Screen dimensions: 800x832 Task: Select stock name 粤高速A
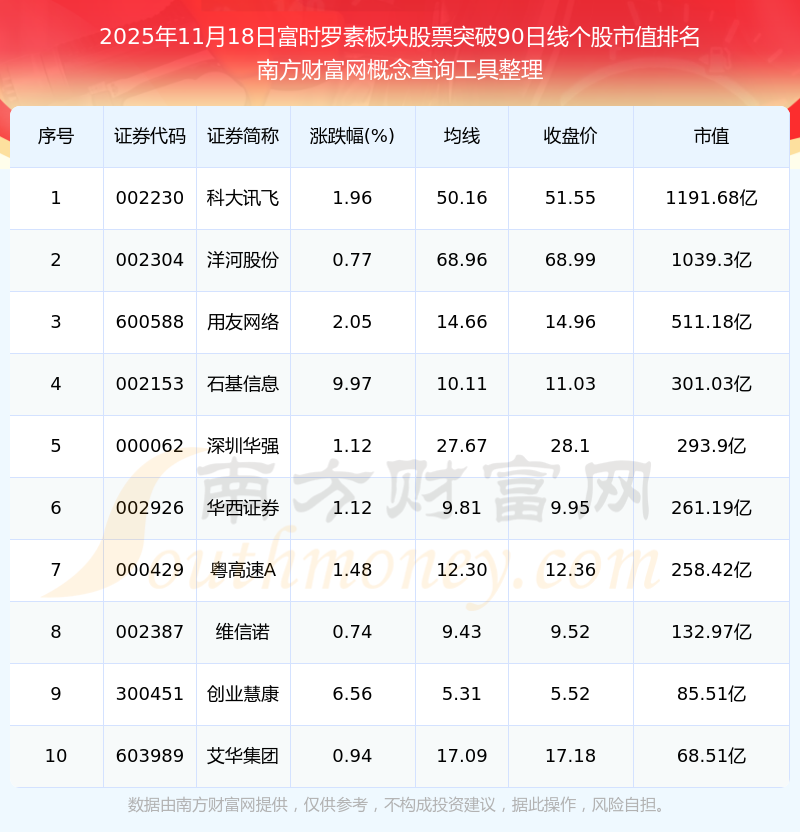pyautogui.click(x=243, y=570)
